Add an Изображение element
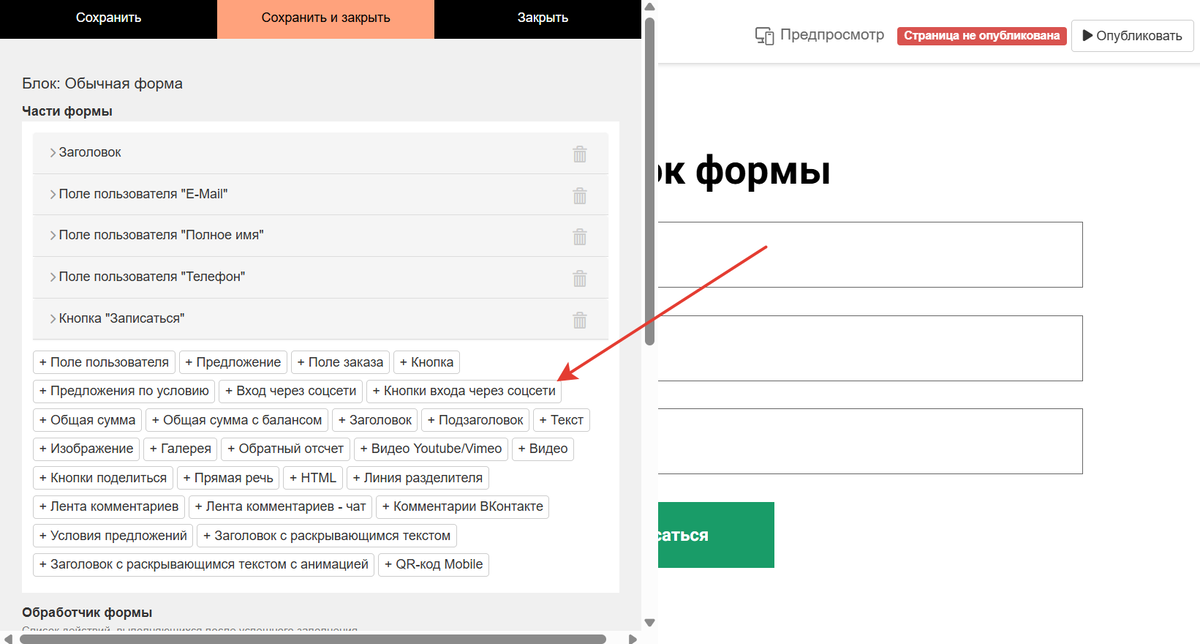 [x=86, y=449]
